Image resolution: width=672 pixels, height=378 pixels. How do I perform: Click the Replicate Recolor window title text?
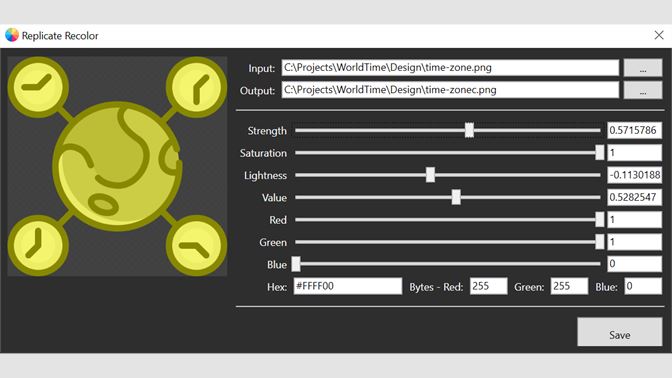point(60,36)
